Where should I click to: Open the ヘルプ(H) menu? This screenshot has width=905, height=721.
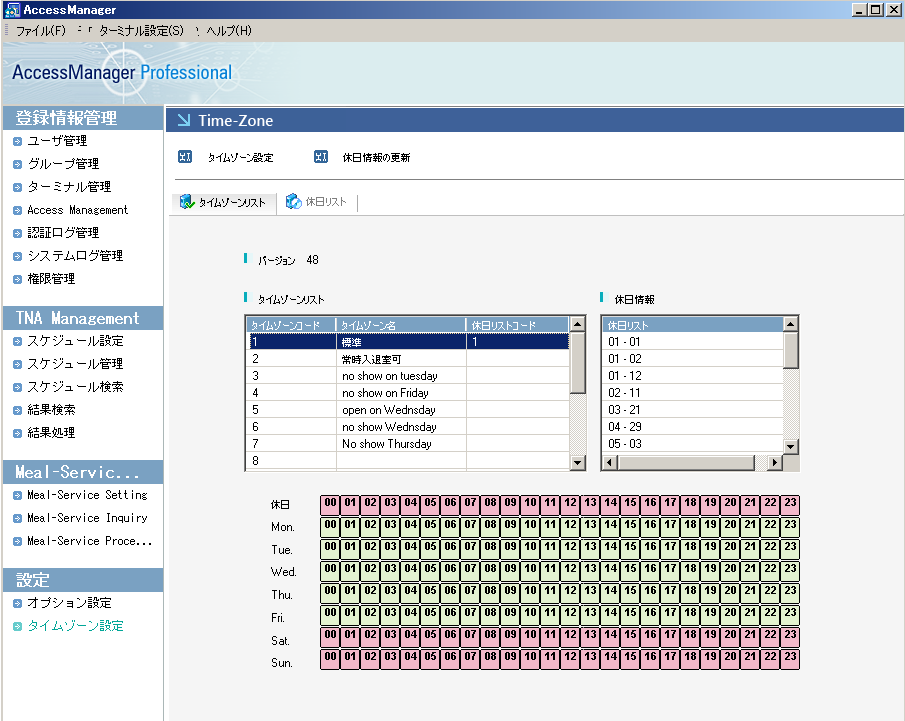[229, 31]
